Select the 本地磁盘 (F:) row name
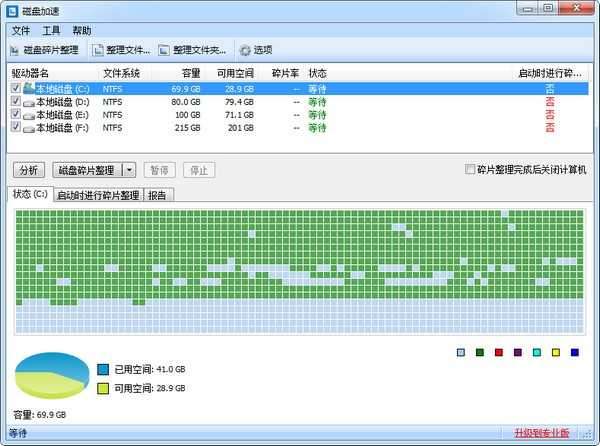The width and height of the screenshot is (600, 446). tap(63, 128)
